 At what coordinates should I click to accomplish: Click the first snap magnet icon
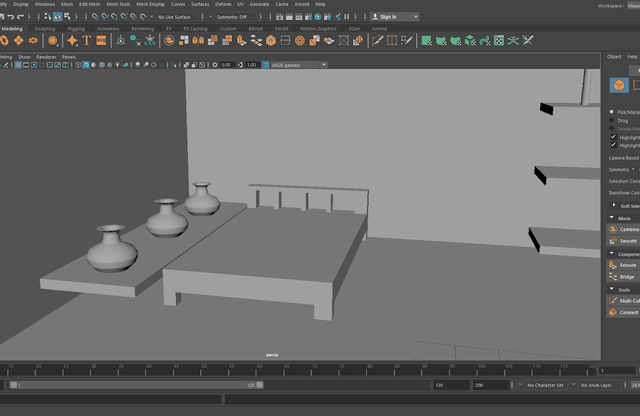pyautogui.click(x=95, y=17)
